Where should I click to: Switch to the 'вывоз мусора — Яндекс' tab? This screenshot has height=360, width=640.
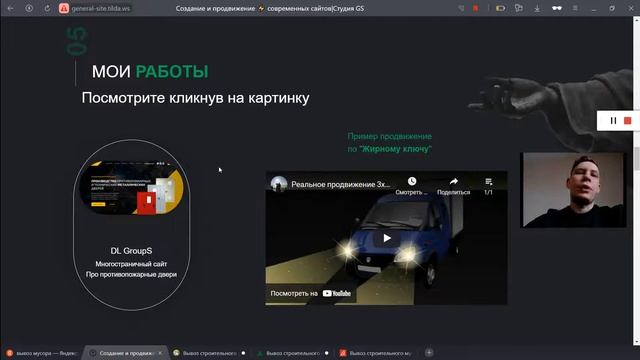click(x=42, y=353)
